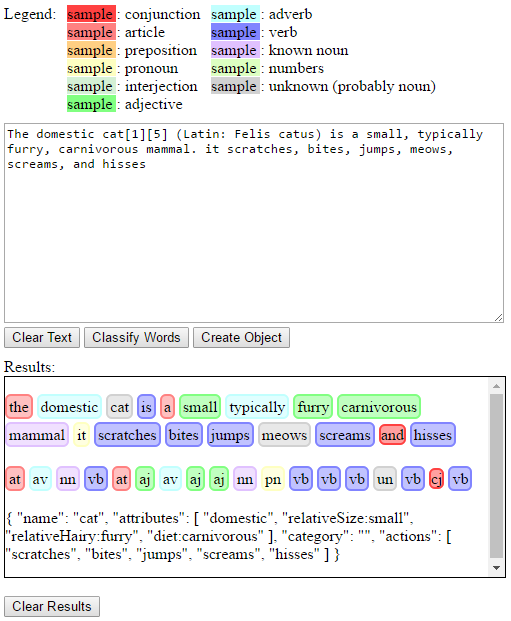Image resolution: width=511 pixels, height=621 pixels.
Task: Select the "domestic" word chip
Action: tap(69, 407)
